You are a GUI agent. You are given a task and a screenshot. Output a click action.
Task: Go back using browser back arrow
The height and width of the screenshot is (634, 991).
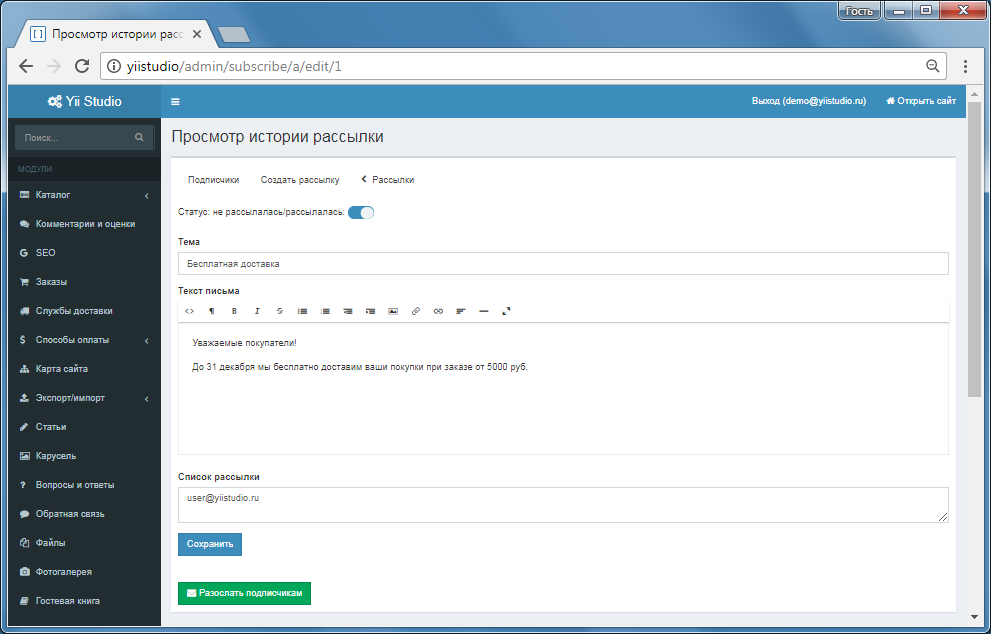26,66
